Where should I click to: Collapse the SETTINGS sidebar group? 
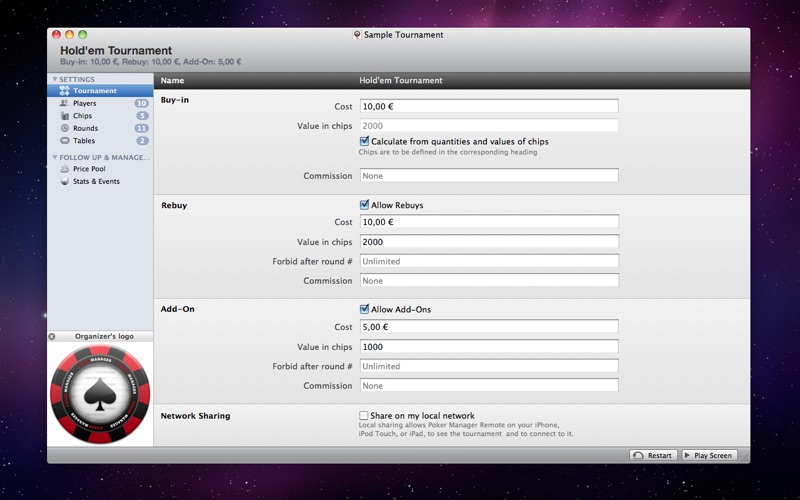tap(54, 79)
